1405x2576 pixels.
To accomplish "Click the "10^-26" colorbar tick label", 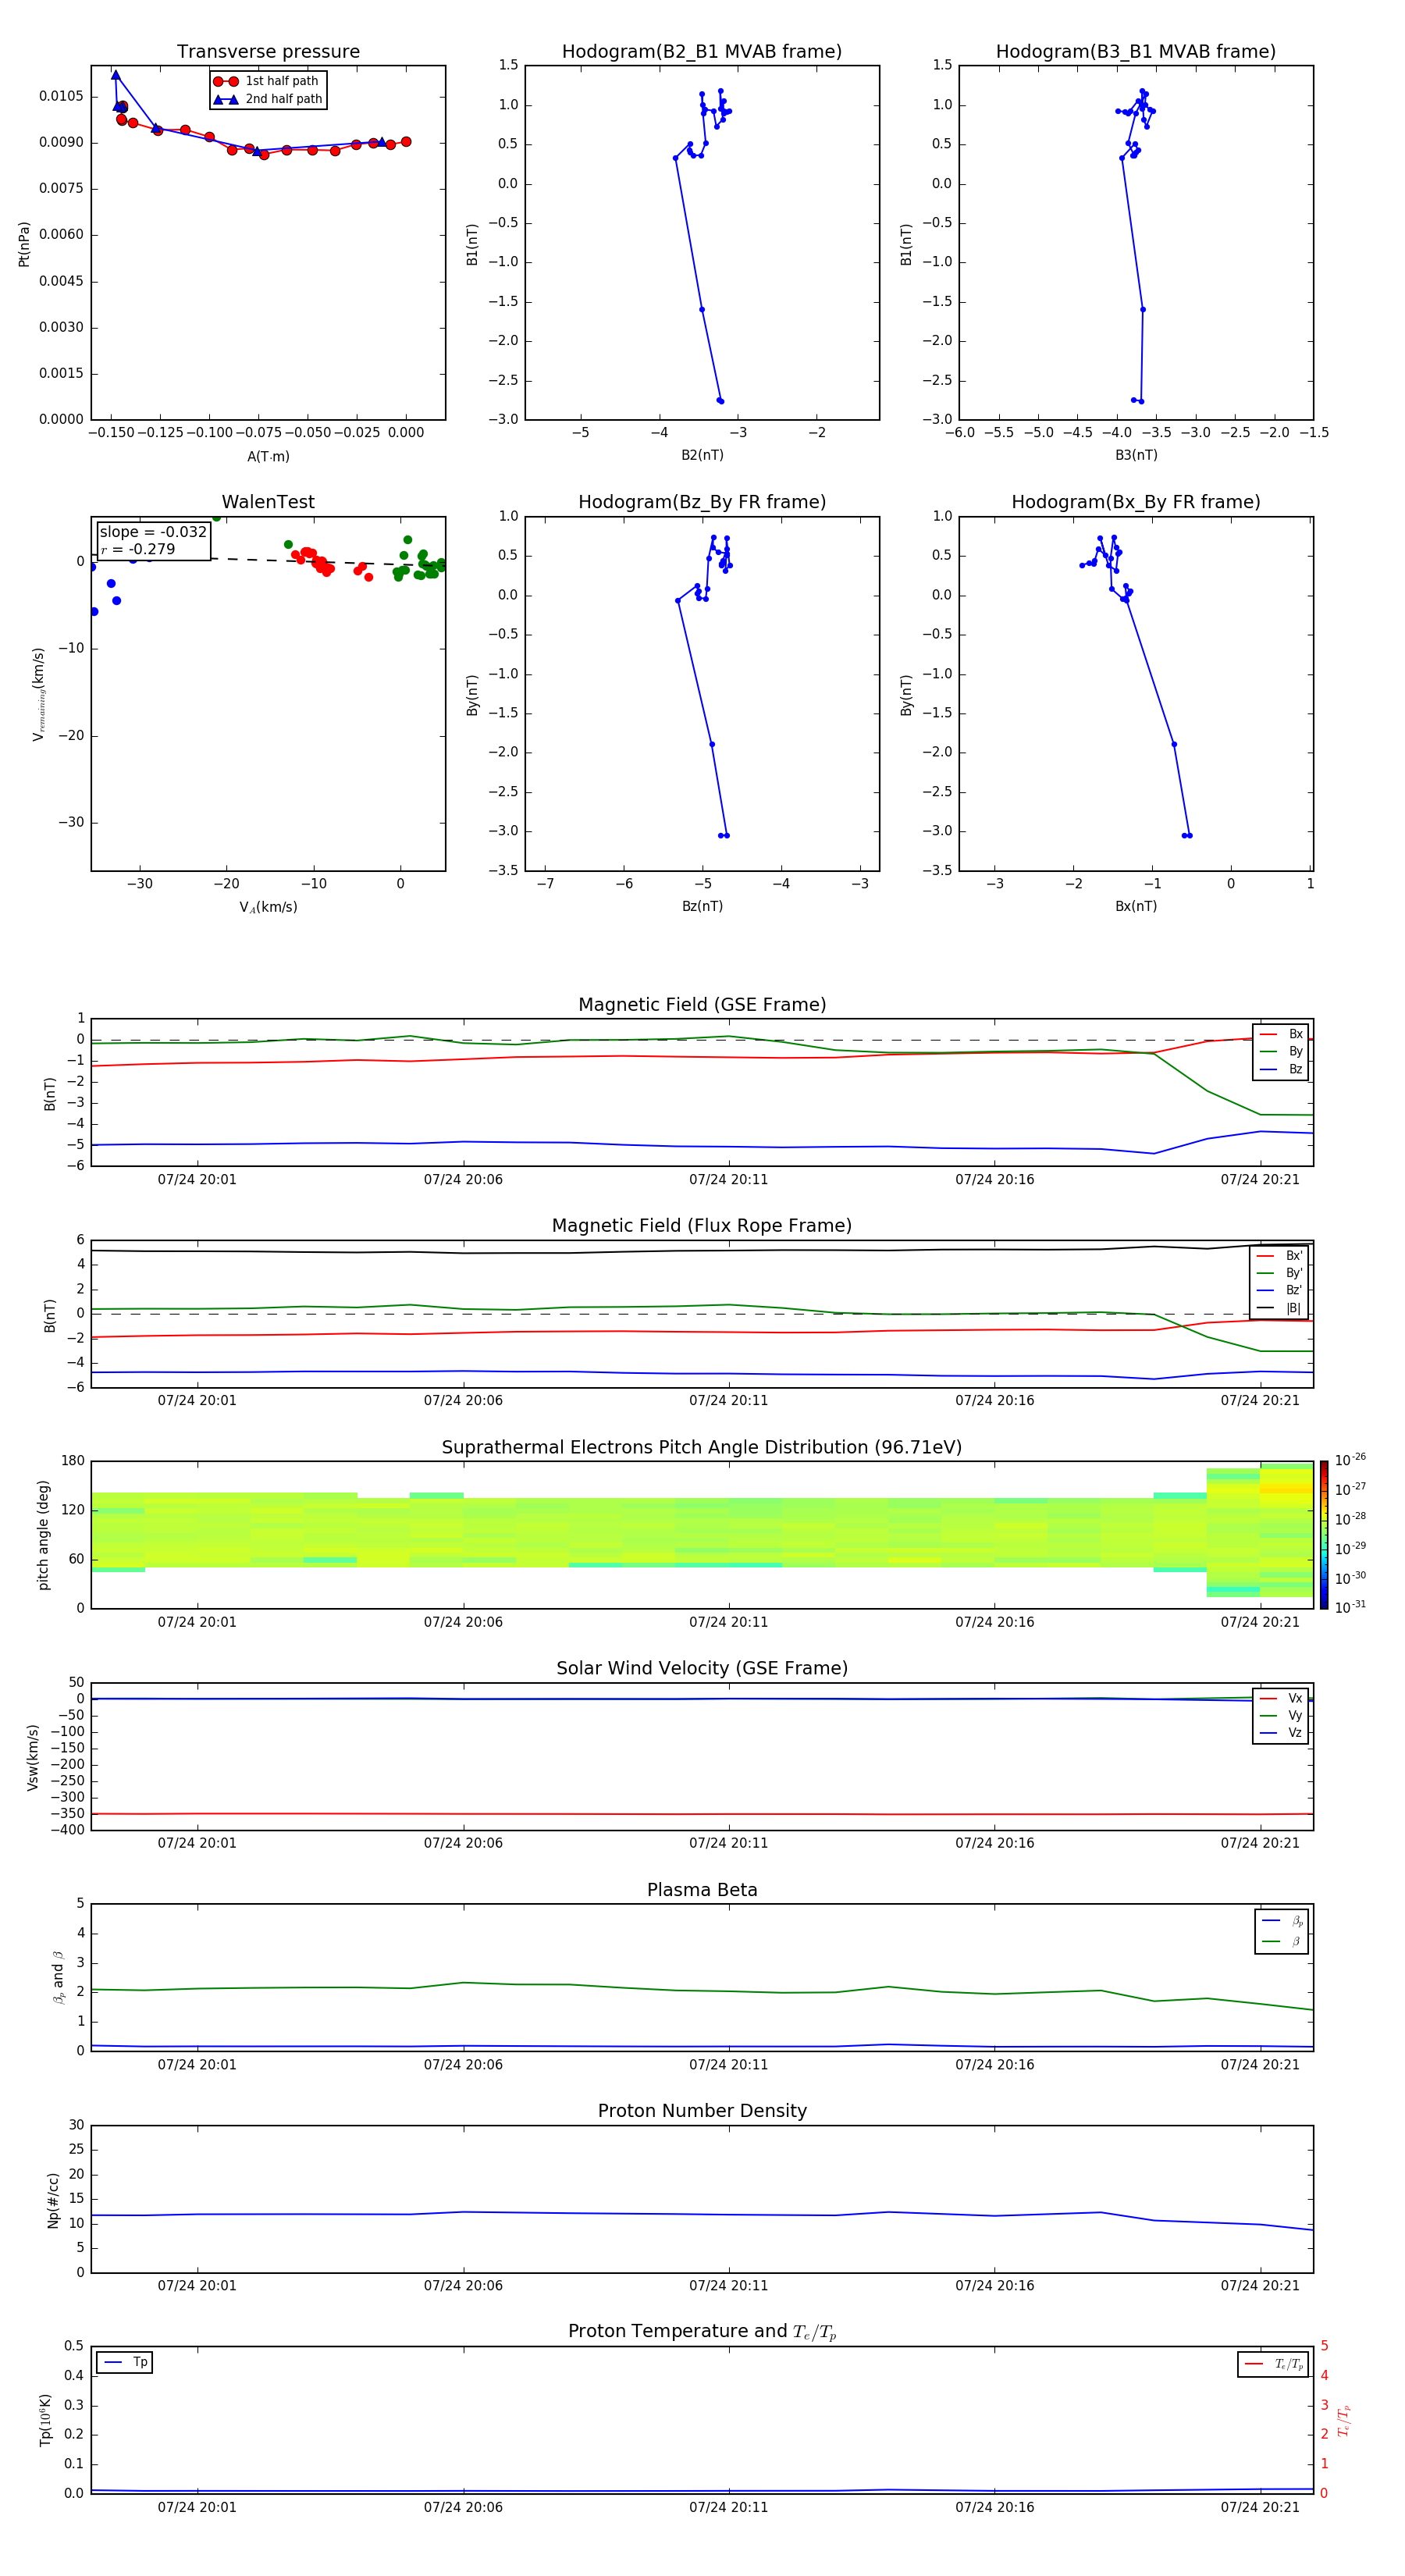I will (1350, 1460).
